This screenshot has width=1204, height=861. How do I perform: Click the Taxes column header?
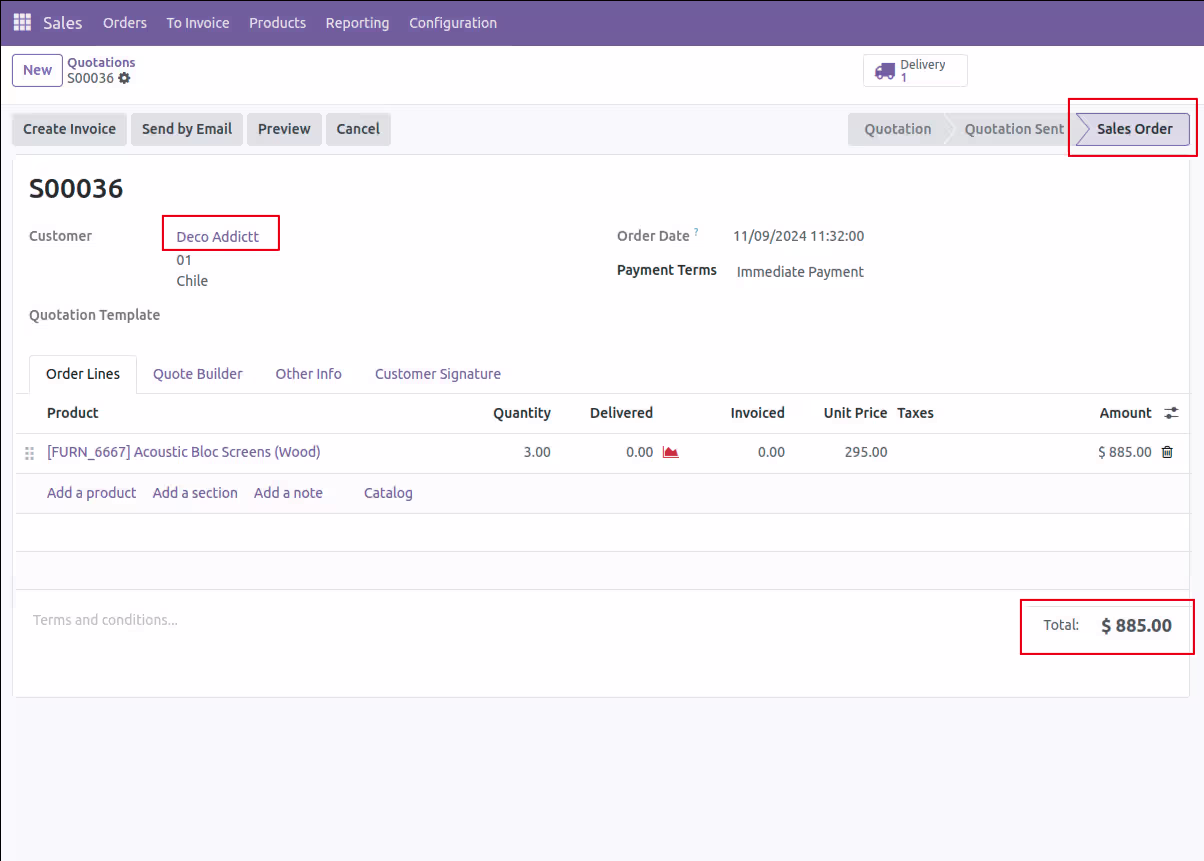click(915, 413)
